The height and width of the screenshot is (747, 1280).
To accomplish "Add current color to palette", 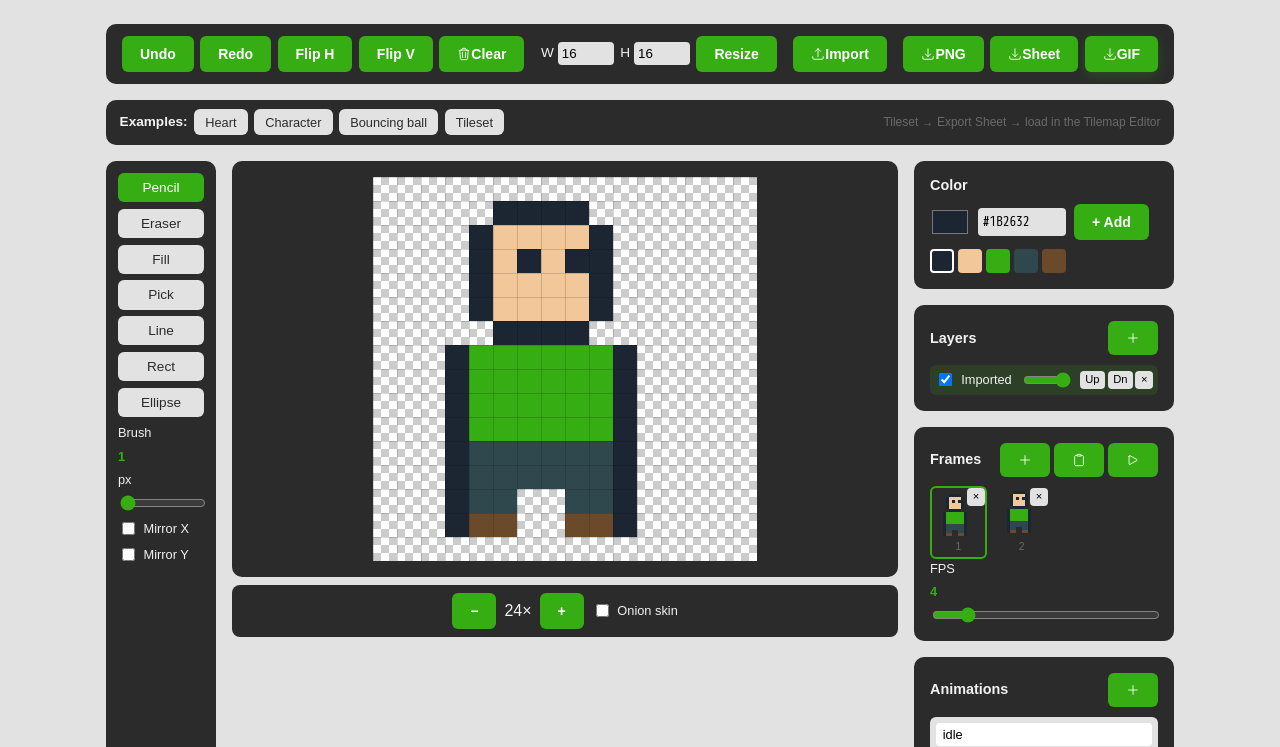I will coord(1111,222).
